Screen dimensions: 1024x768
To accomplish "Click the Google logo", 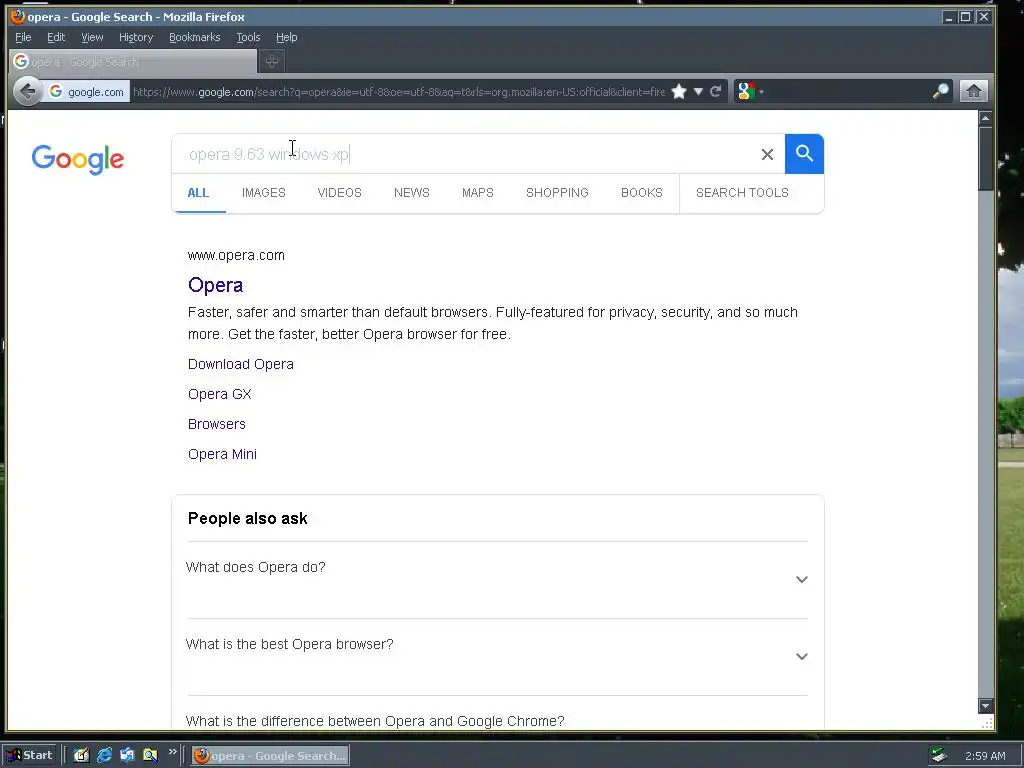I will tap(78, 159).
